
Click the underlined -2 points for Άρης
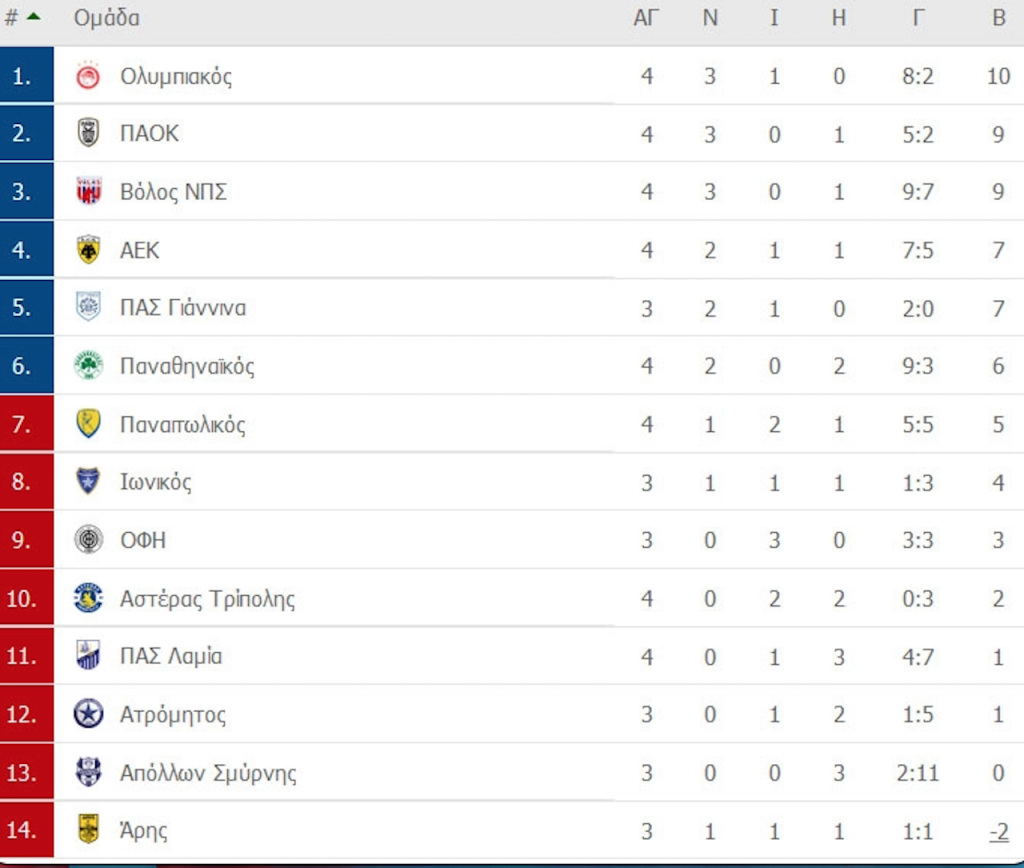pyautogui.click(x=997, y=830)
